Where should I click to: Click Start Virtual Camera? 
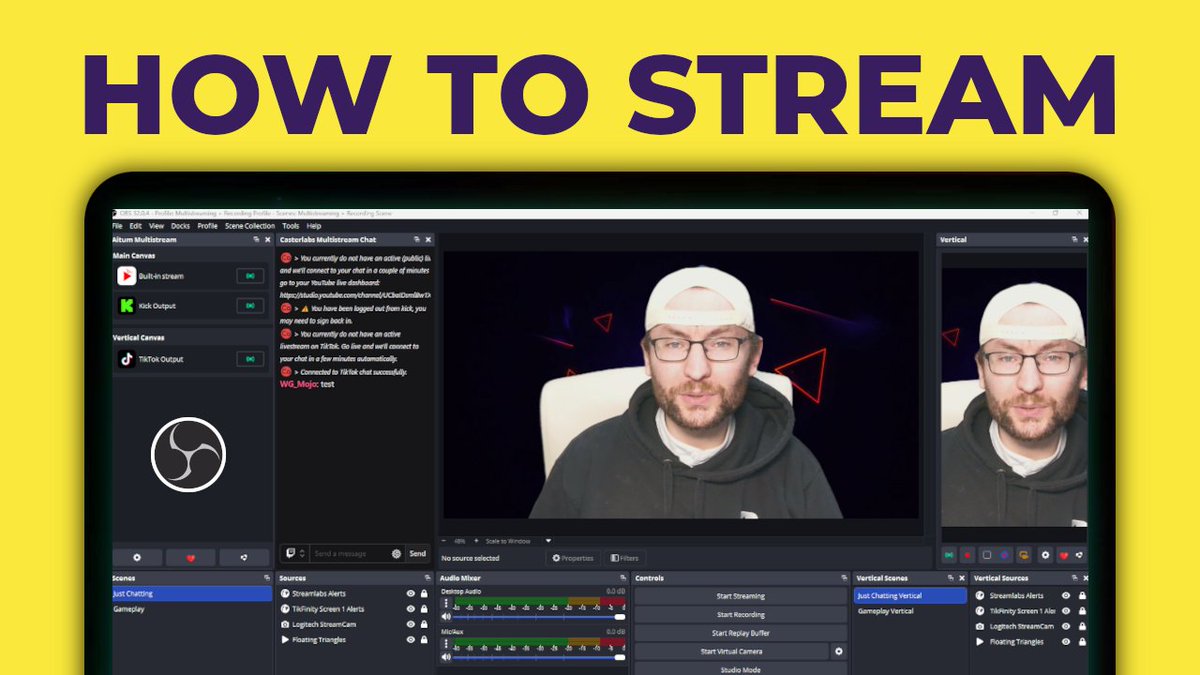click(x=732, y=651)
